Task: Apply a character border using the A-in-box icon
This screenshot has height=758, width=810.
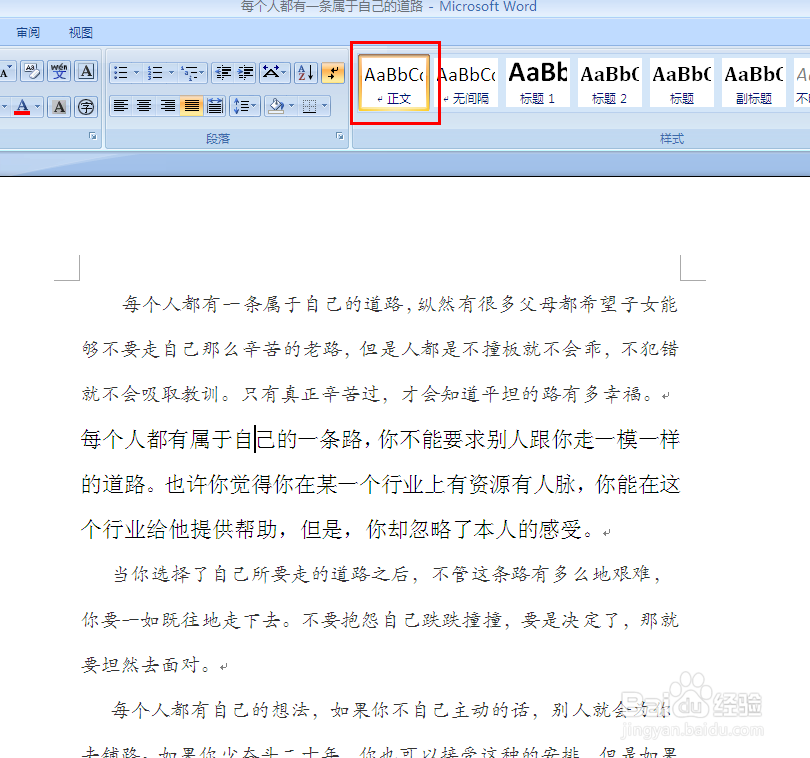Action: click(86, 71)
